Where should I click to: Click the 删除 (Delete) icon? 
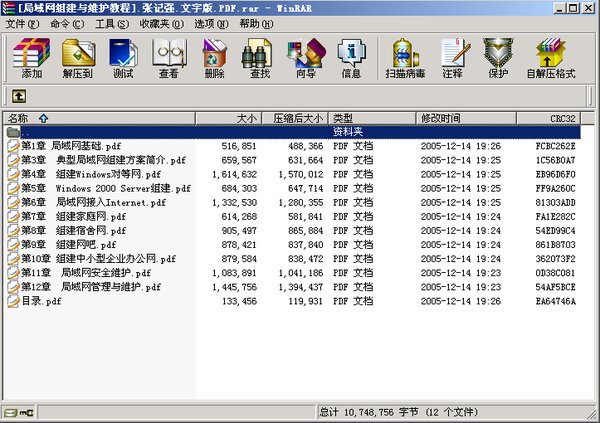click(214, 58)
